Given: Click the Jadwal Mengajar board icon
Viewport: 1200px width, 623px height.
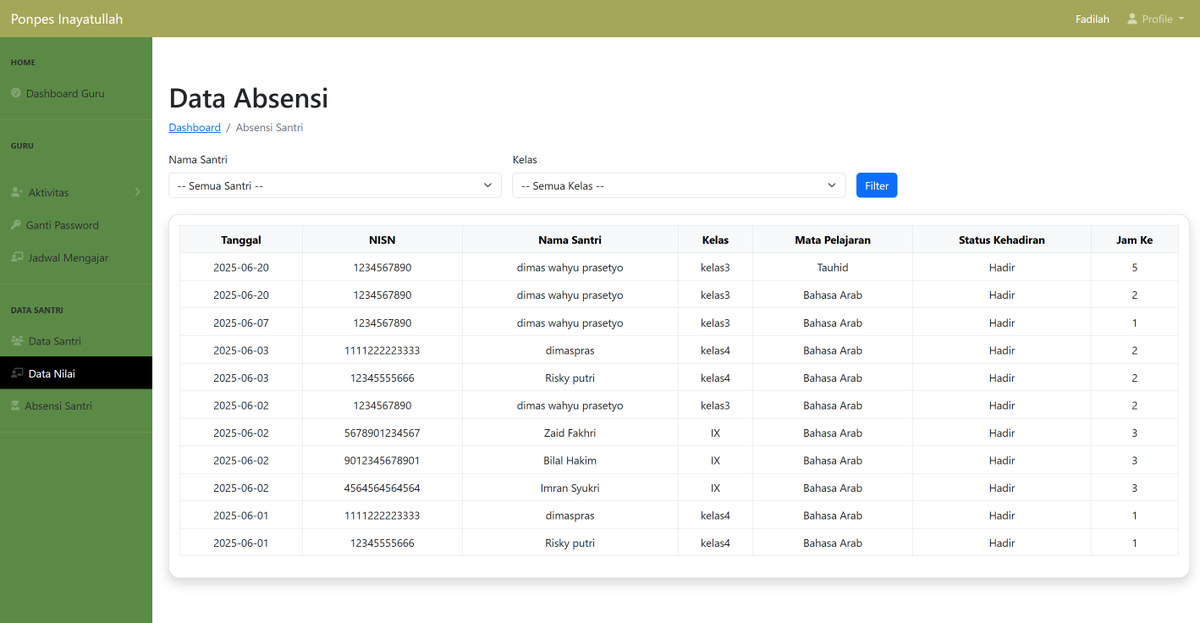Looking at the screenshot, I should [x=16, y=257].
